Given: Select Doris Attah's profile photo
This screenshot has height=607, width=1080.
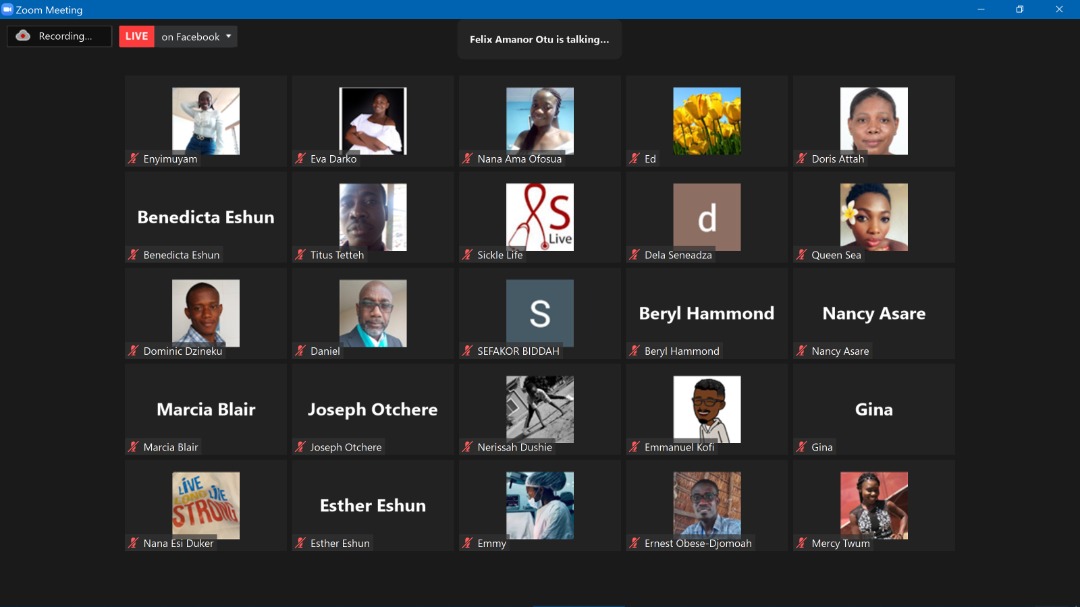Looking at the screenshot, I should tap(874, 121).
